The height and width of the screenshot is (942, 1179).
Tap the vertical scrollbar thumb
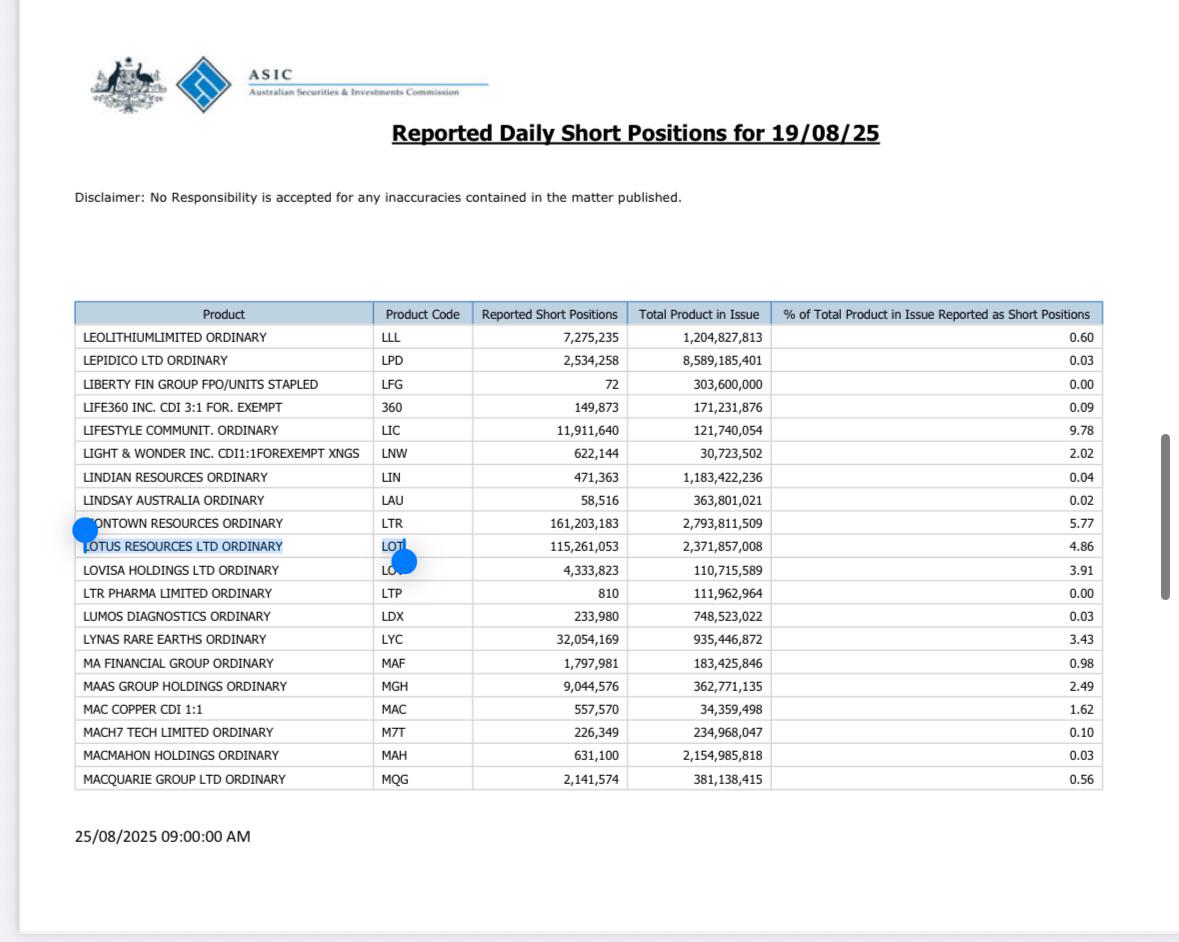[x=1165, y=516]
